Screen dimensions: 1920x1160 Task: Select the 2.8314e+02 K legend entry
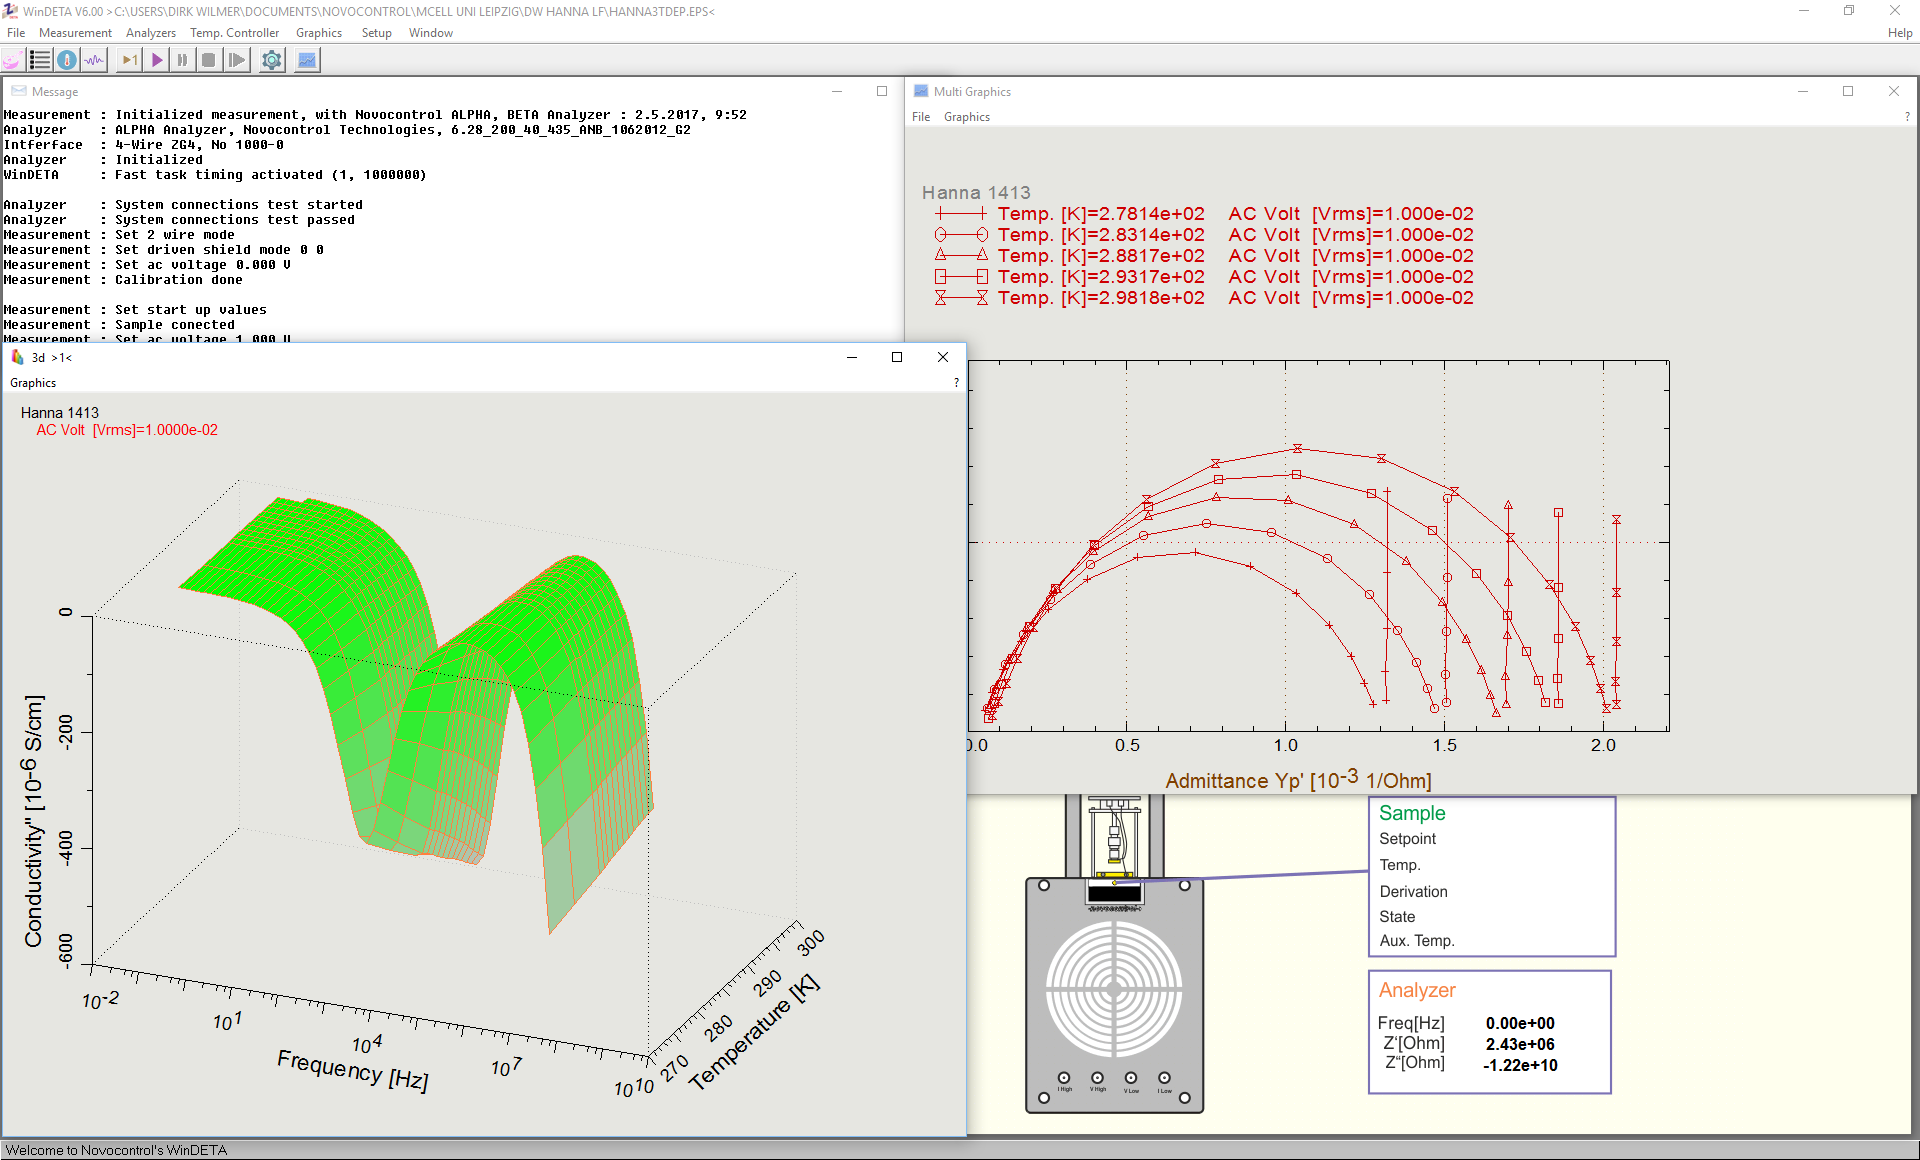1204,235
